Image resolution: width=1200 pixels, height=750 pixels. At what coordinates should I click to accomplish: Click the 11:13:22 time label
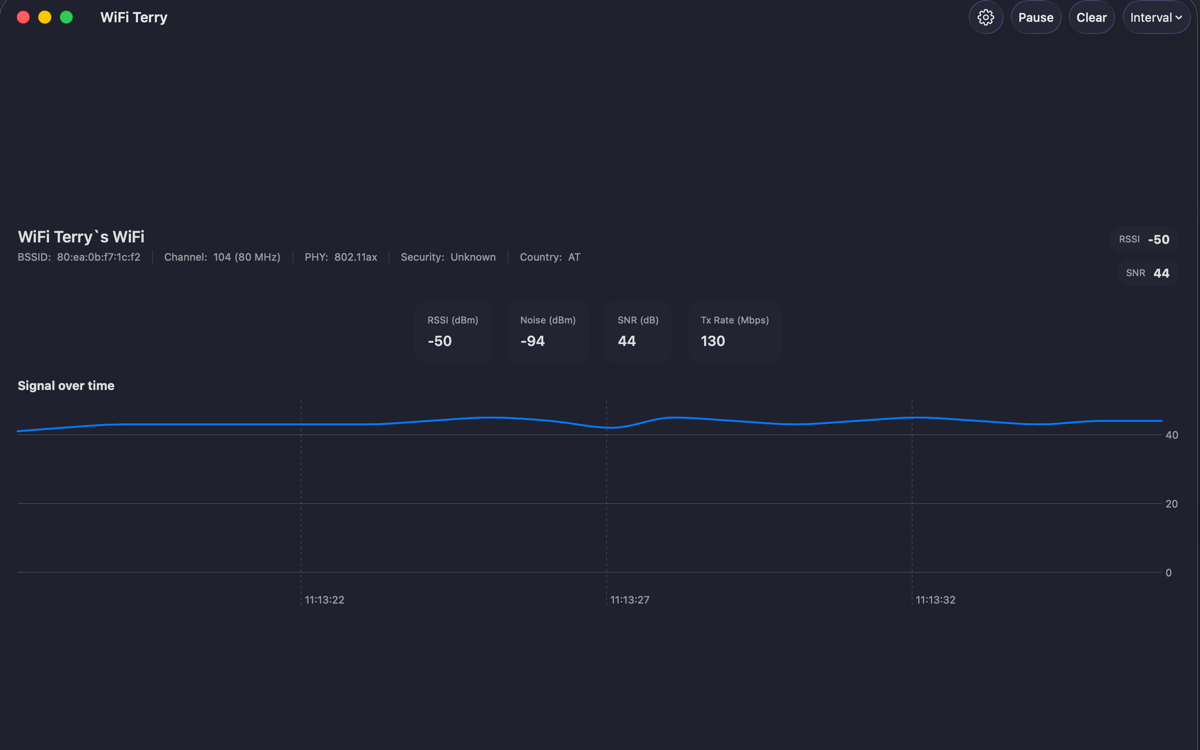(x=325, y=600)
